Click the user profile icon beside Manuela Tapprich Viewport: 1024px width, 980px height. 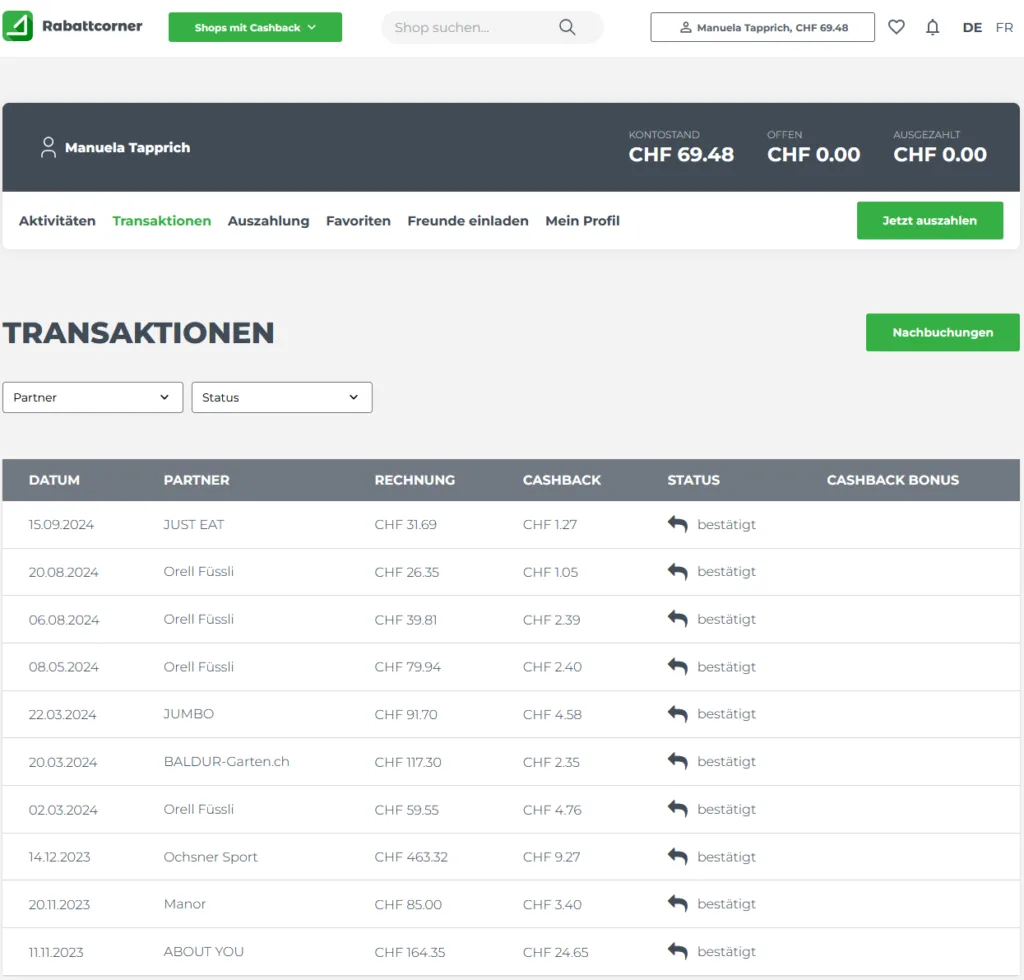point(48,148)
